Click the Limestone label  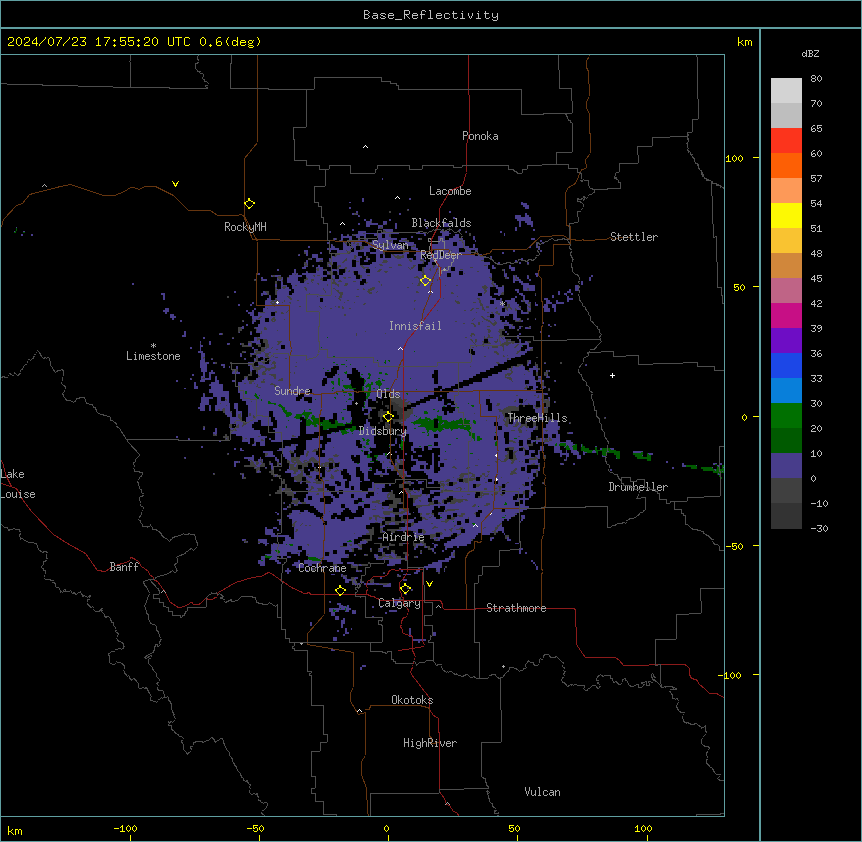153,356
